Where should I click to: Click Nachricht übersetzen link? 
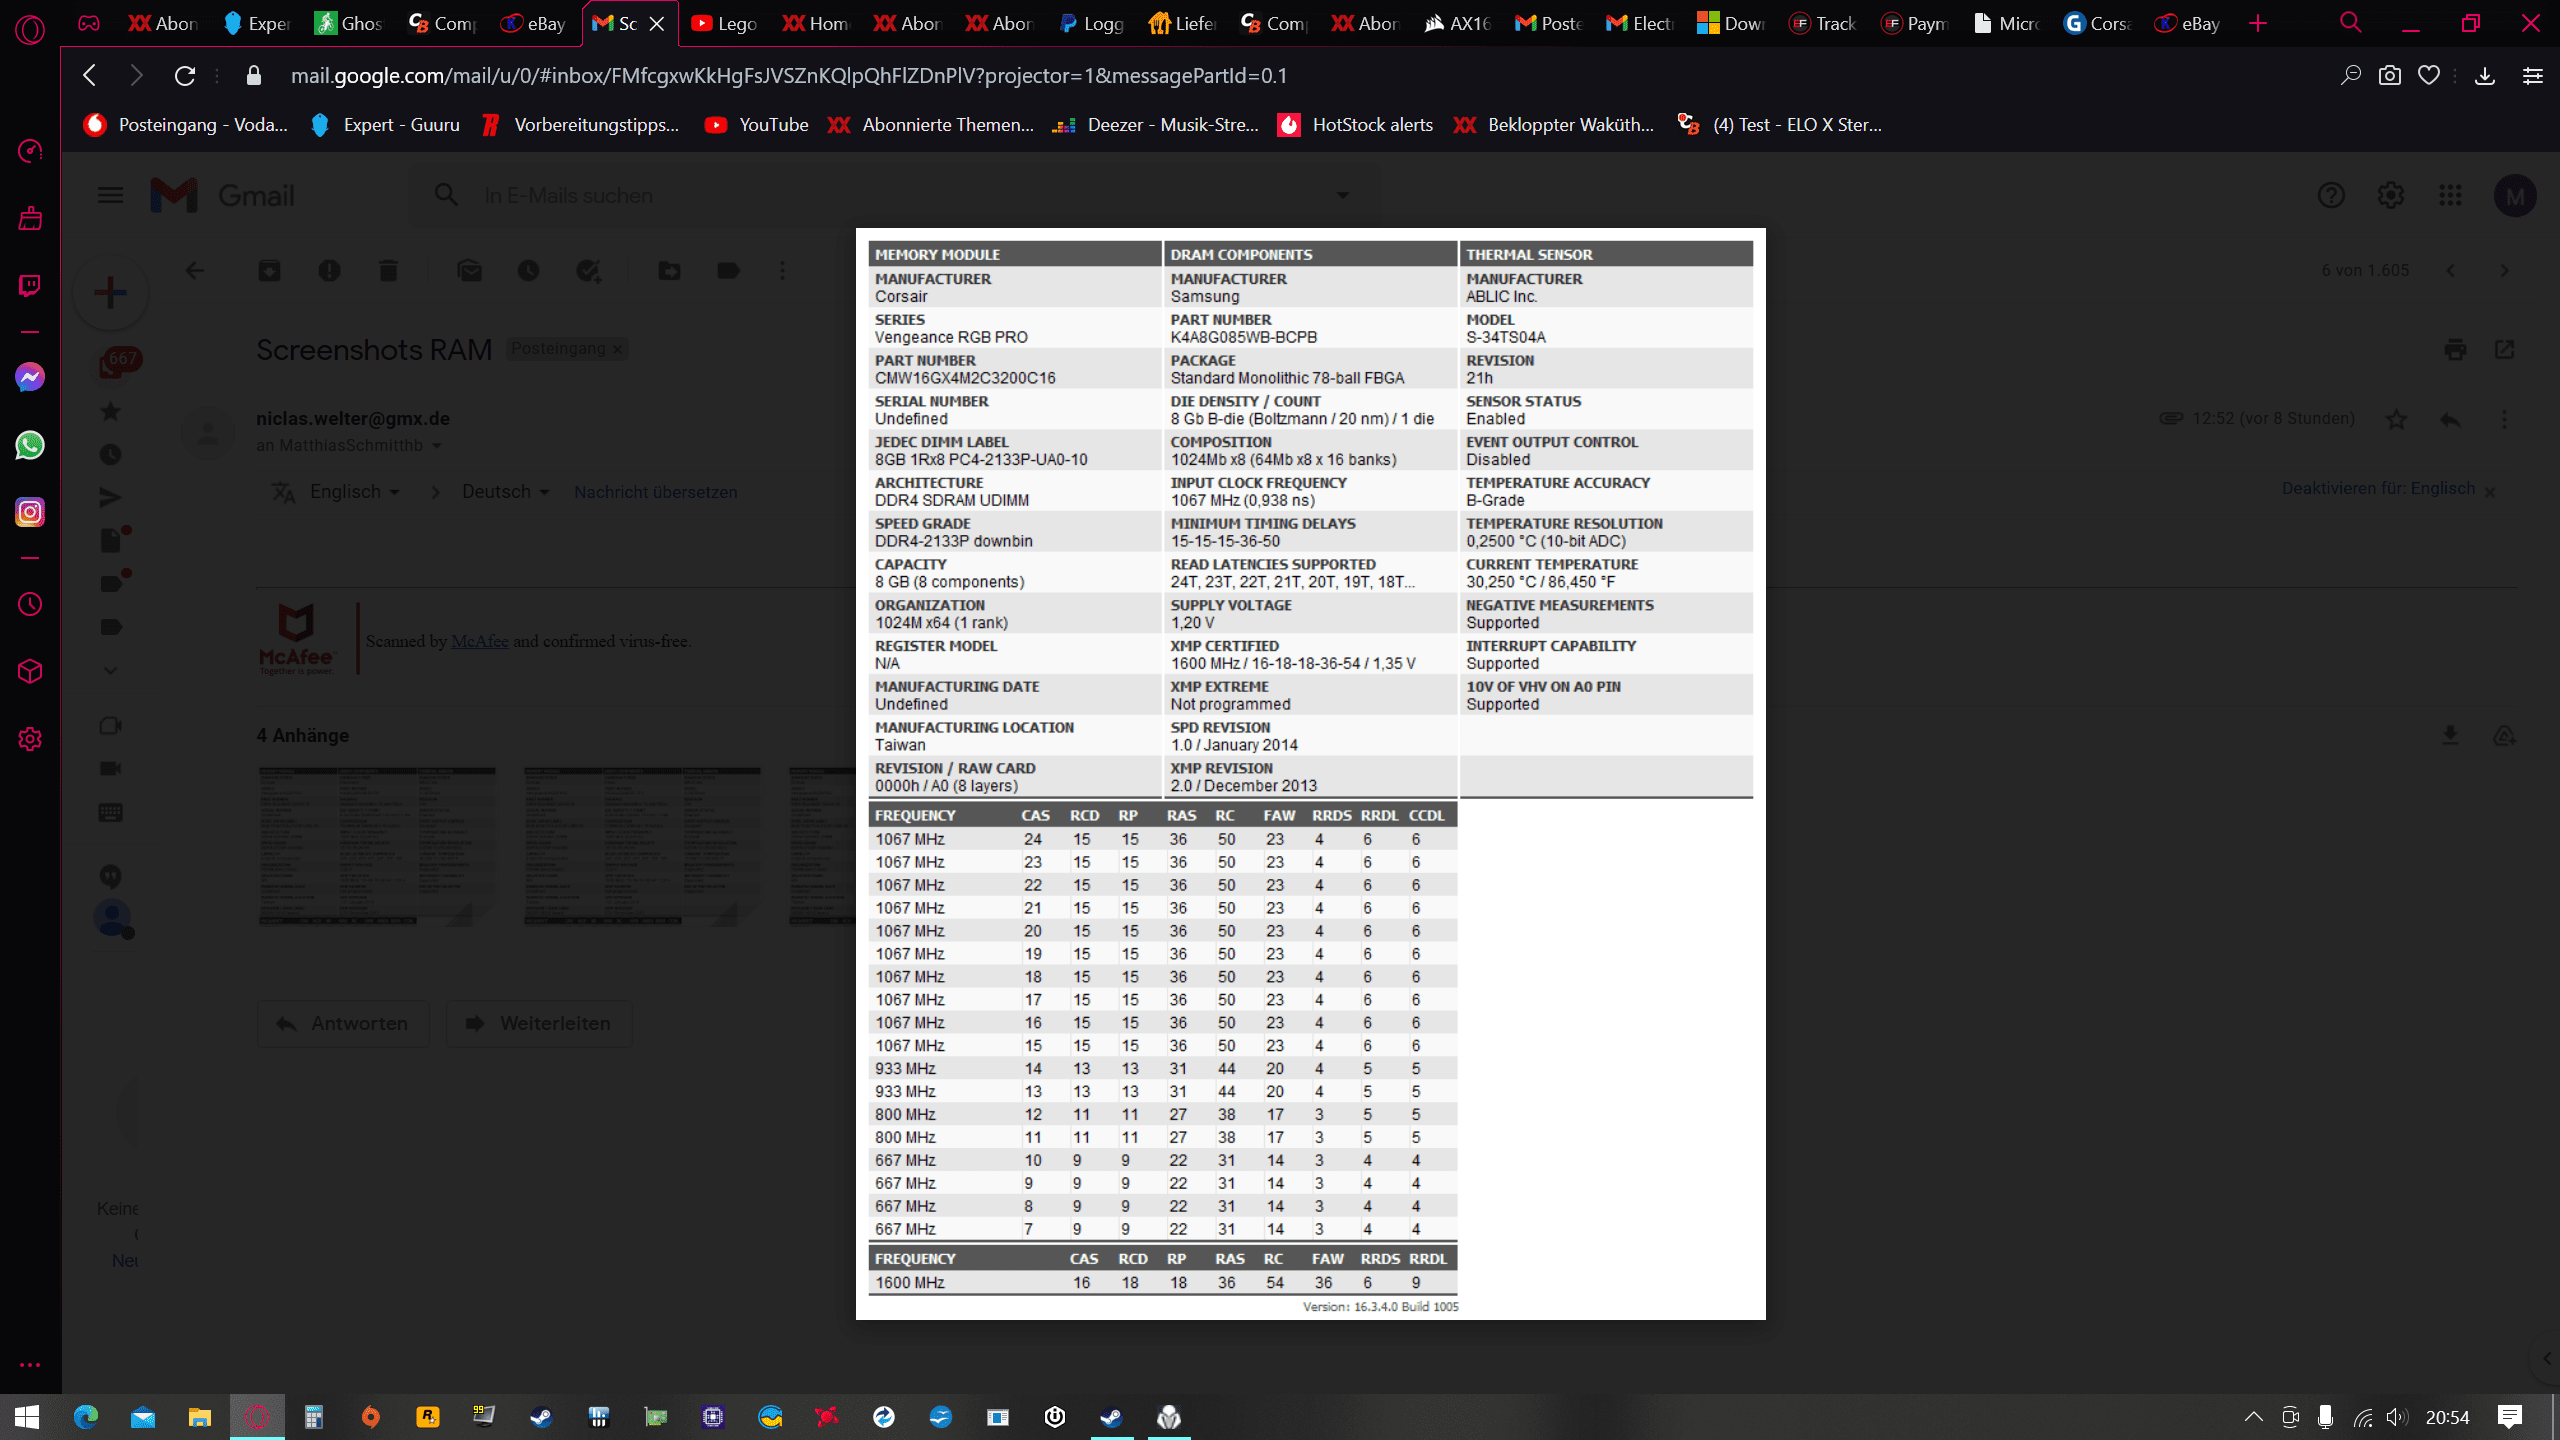point(655,492)
